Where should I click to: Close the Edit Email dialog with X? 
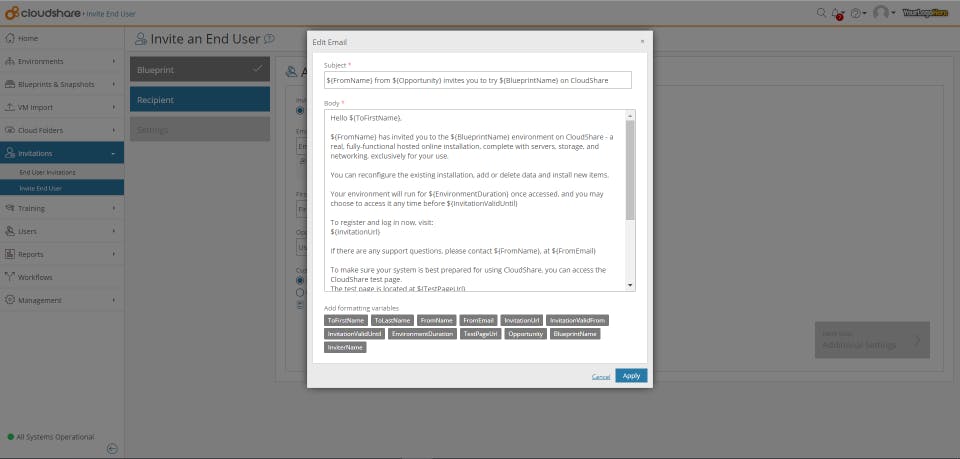(x=642, y=41)
